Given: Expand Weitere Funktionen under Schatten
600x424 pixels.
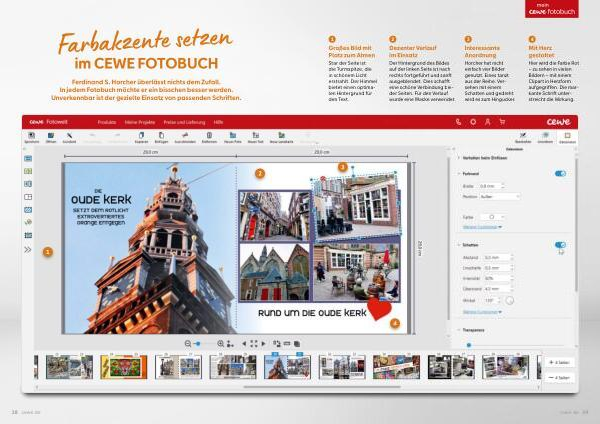Looking at the screenshot, I should (x=482, y=312).
